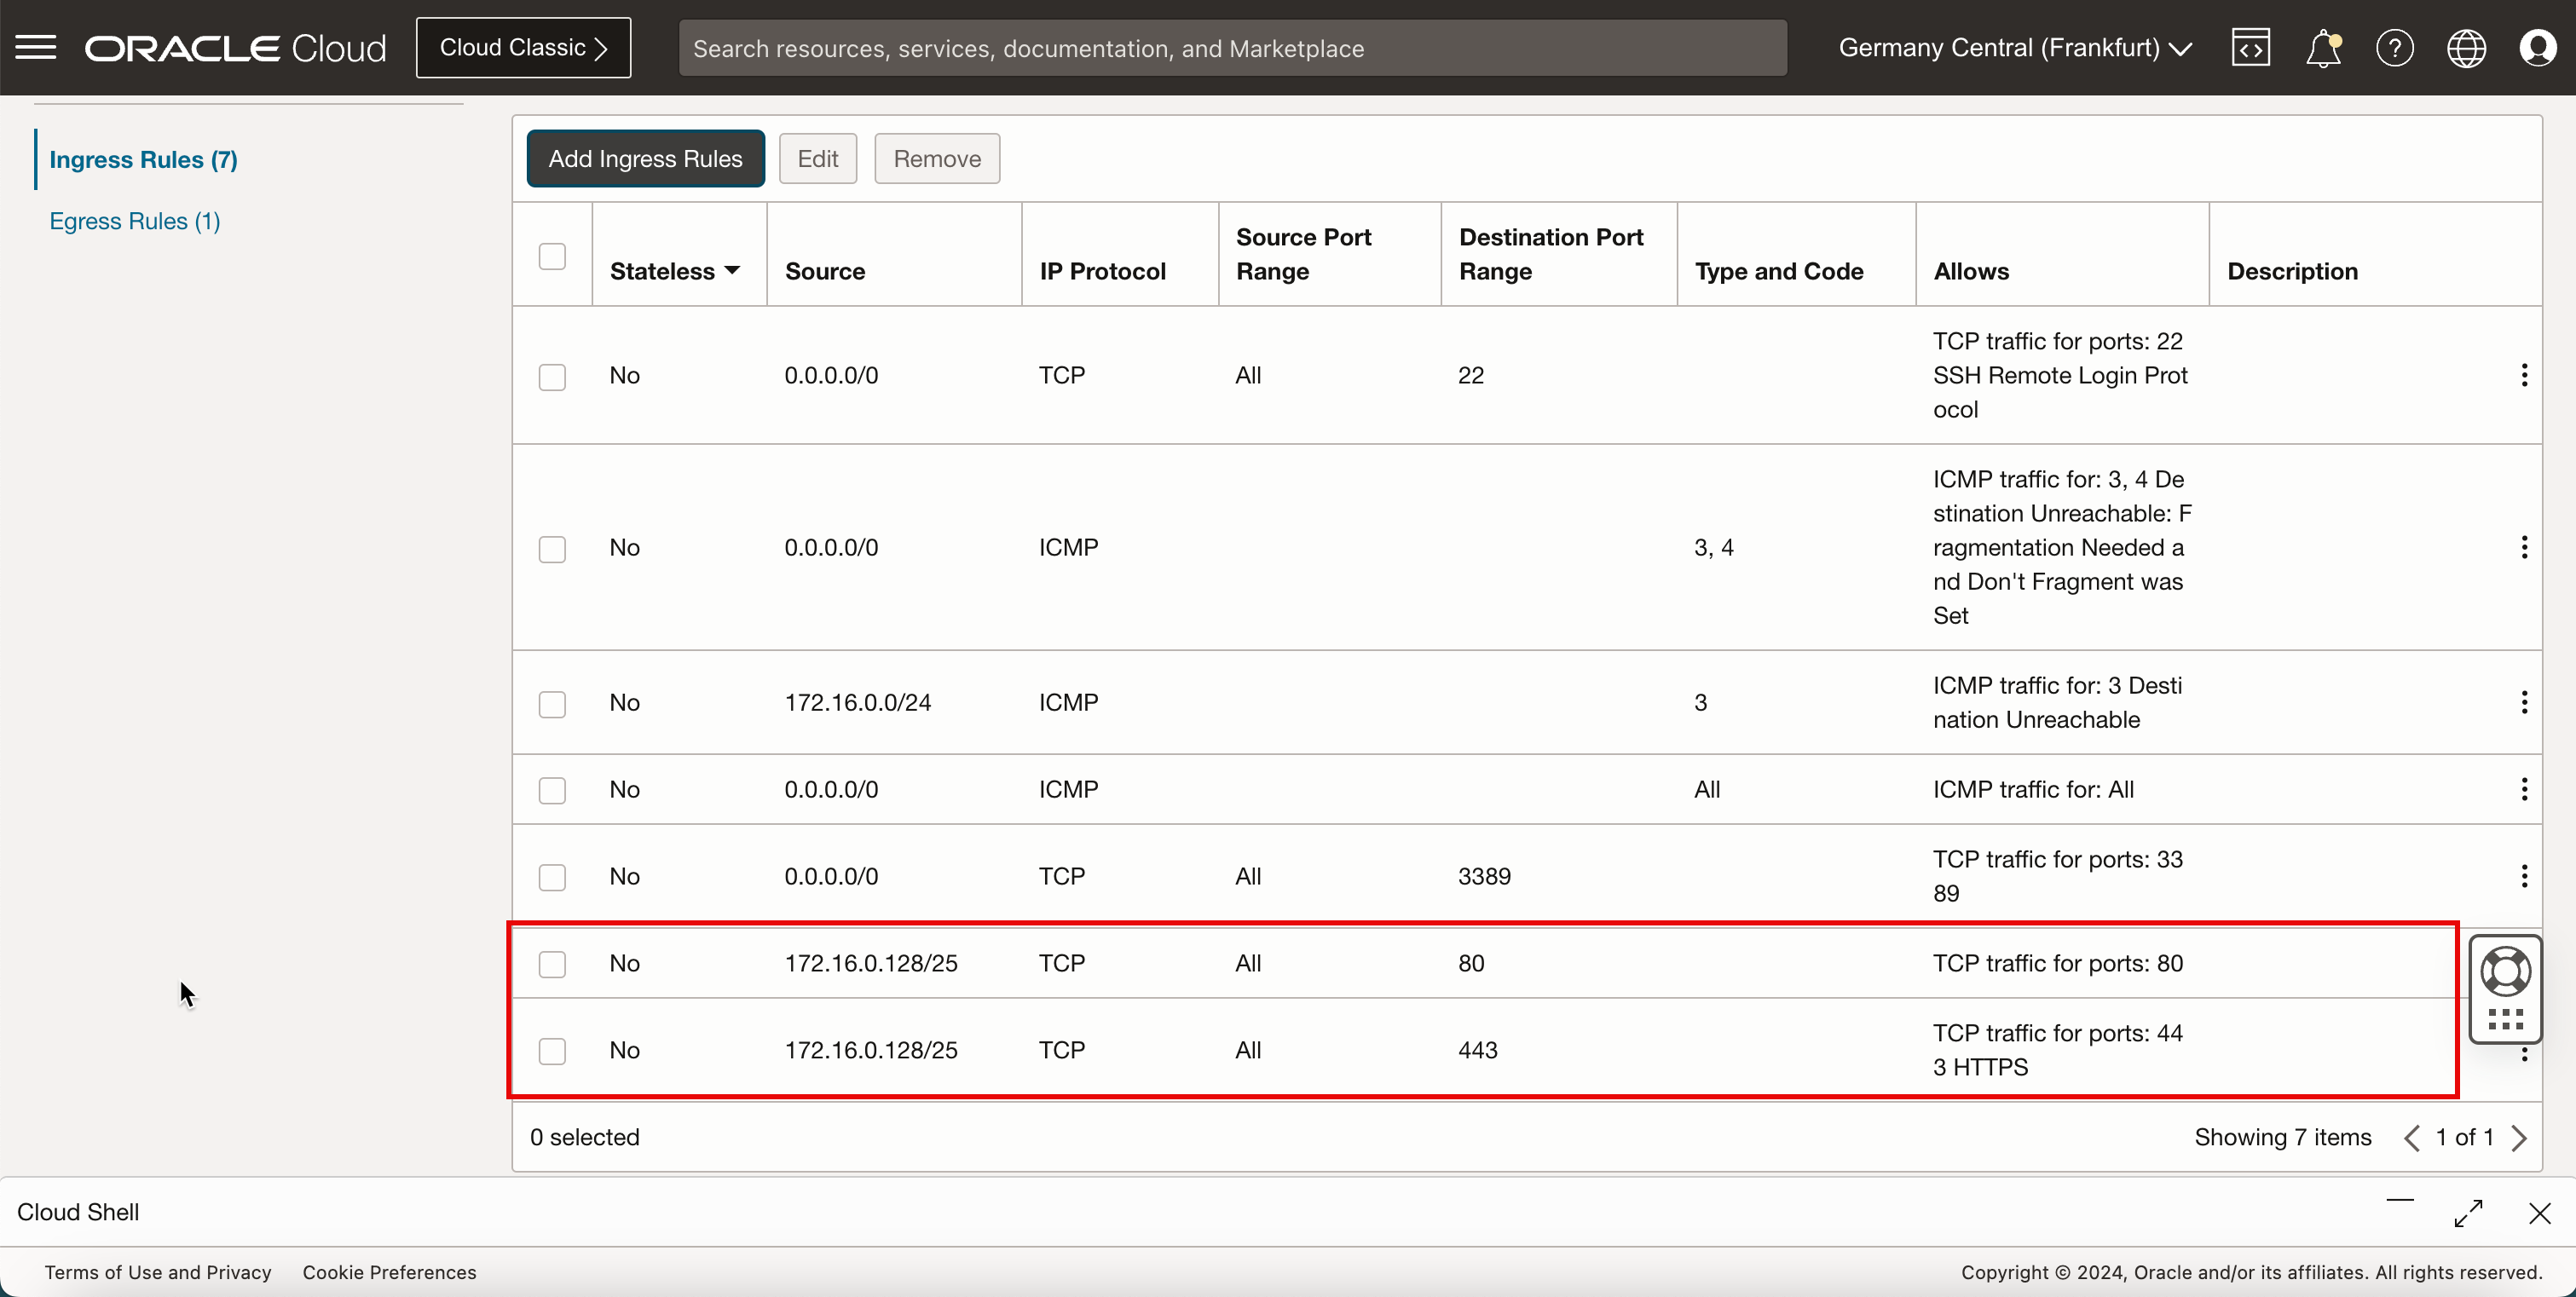Viewport: 2576px width, 1297px height.
Task: Open Cloud Shell developer tools icon
Action: (2250, 47)
